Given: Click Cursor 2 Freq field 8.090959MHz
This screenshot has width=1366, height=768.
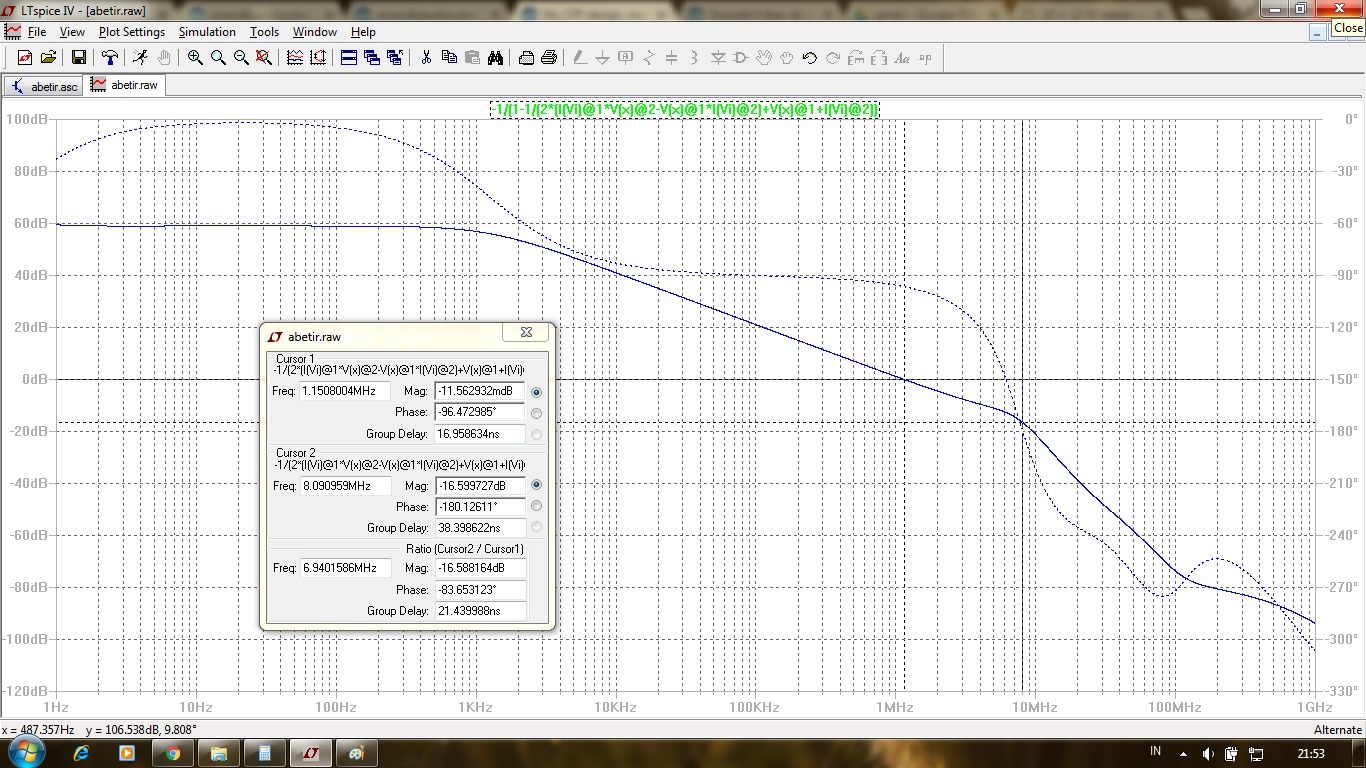Looking at the screenshot, I should [345, 486].
